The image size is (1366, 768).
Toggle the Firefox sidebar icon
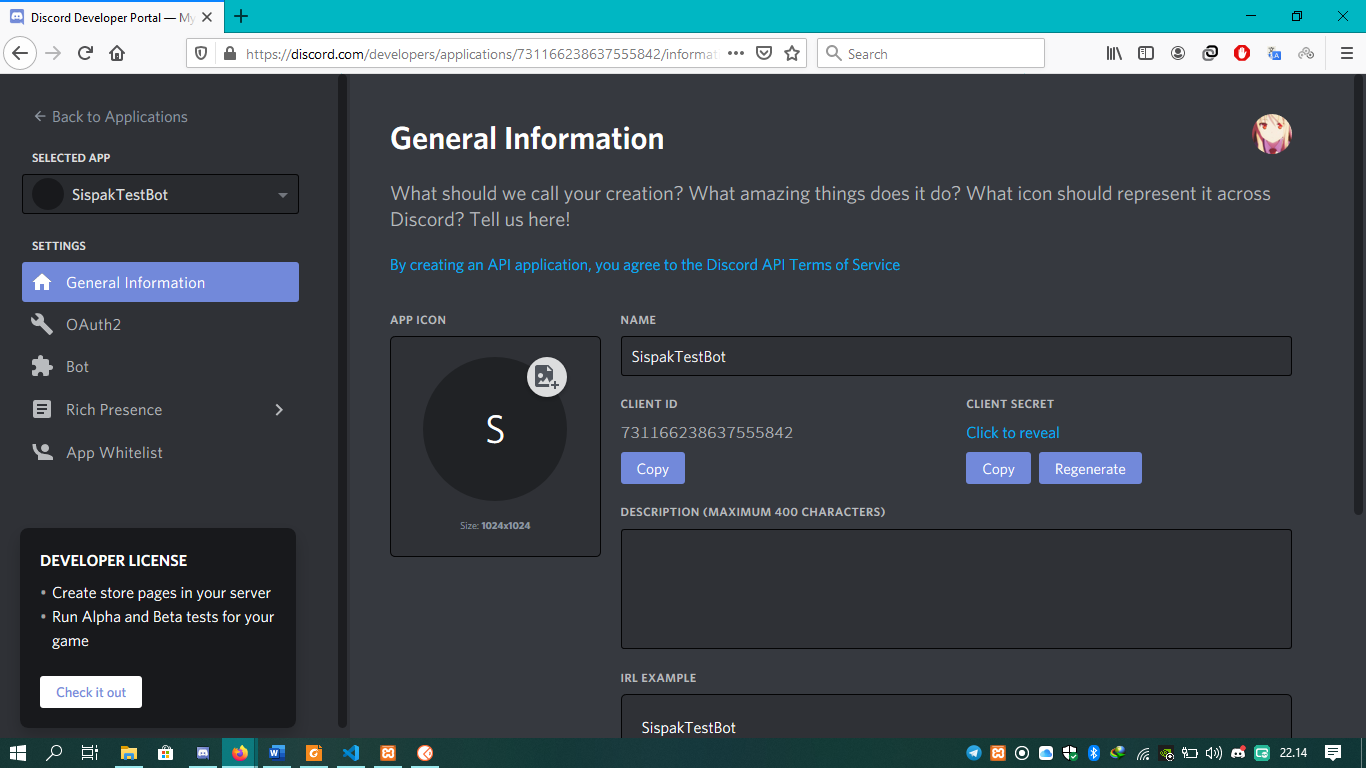(x=1146, y=54)
